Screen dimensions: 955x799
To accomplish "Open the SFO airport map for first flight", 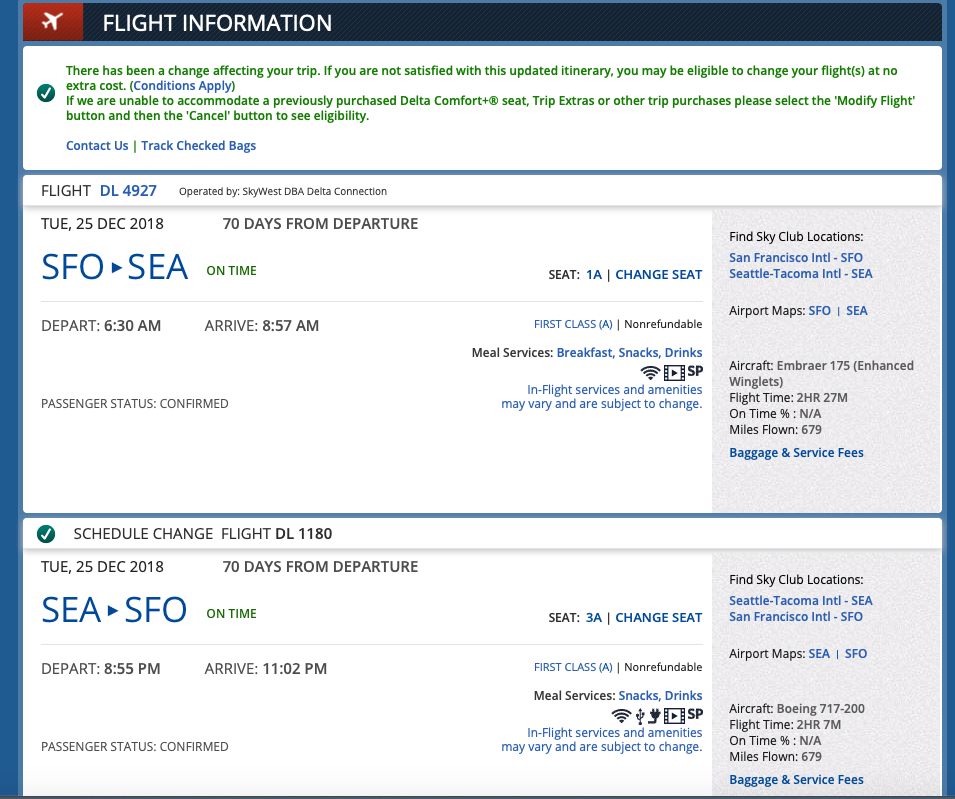I will [x=819, y=311].
